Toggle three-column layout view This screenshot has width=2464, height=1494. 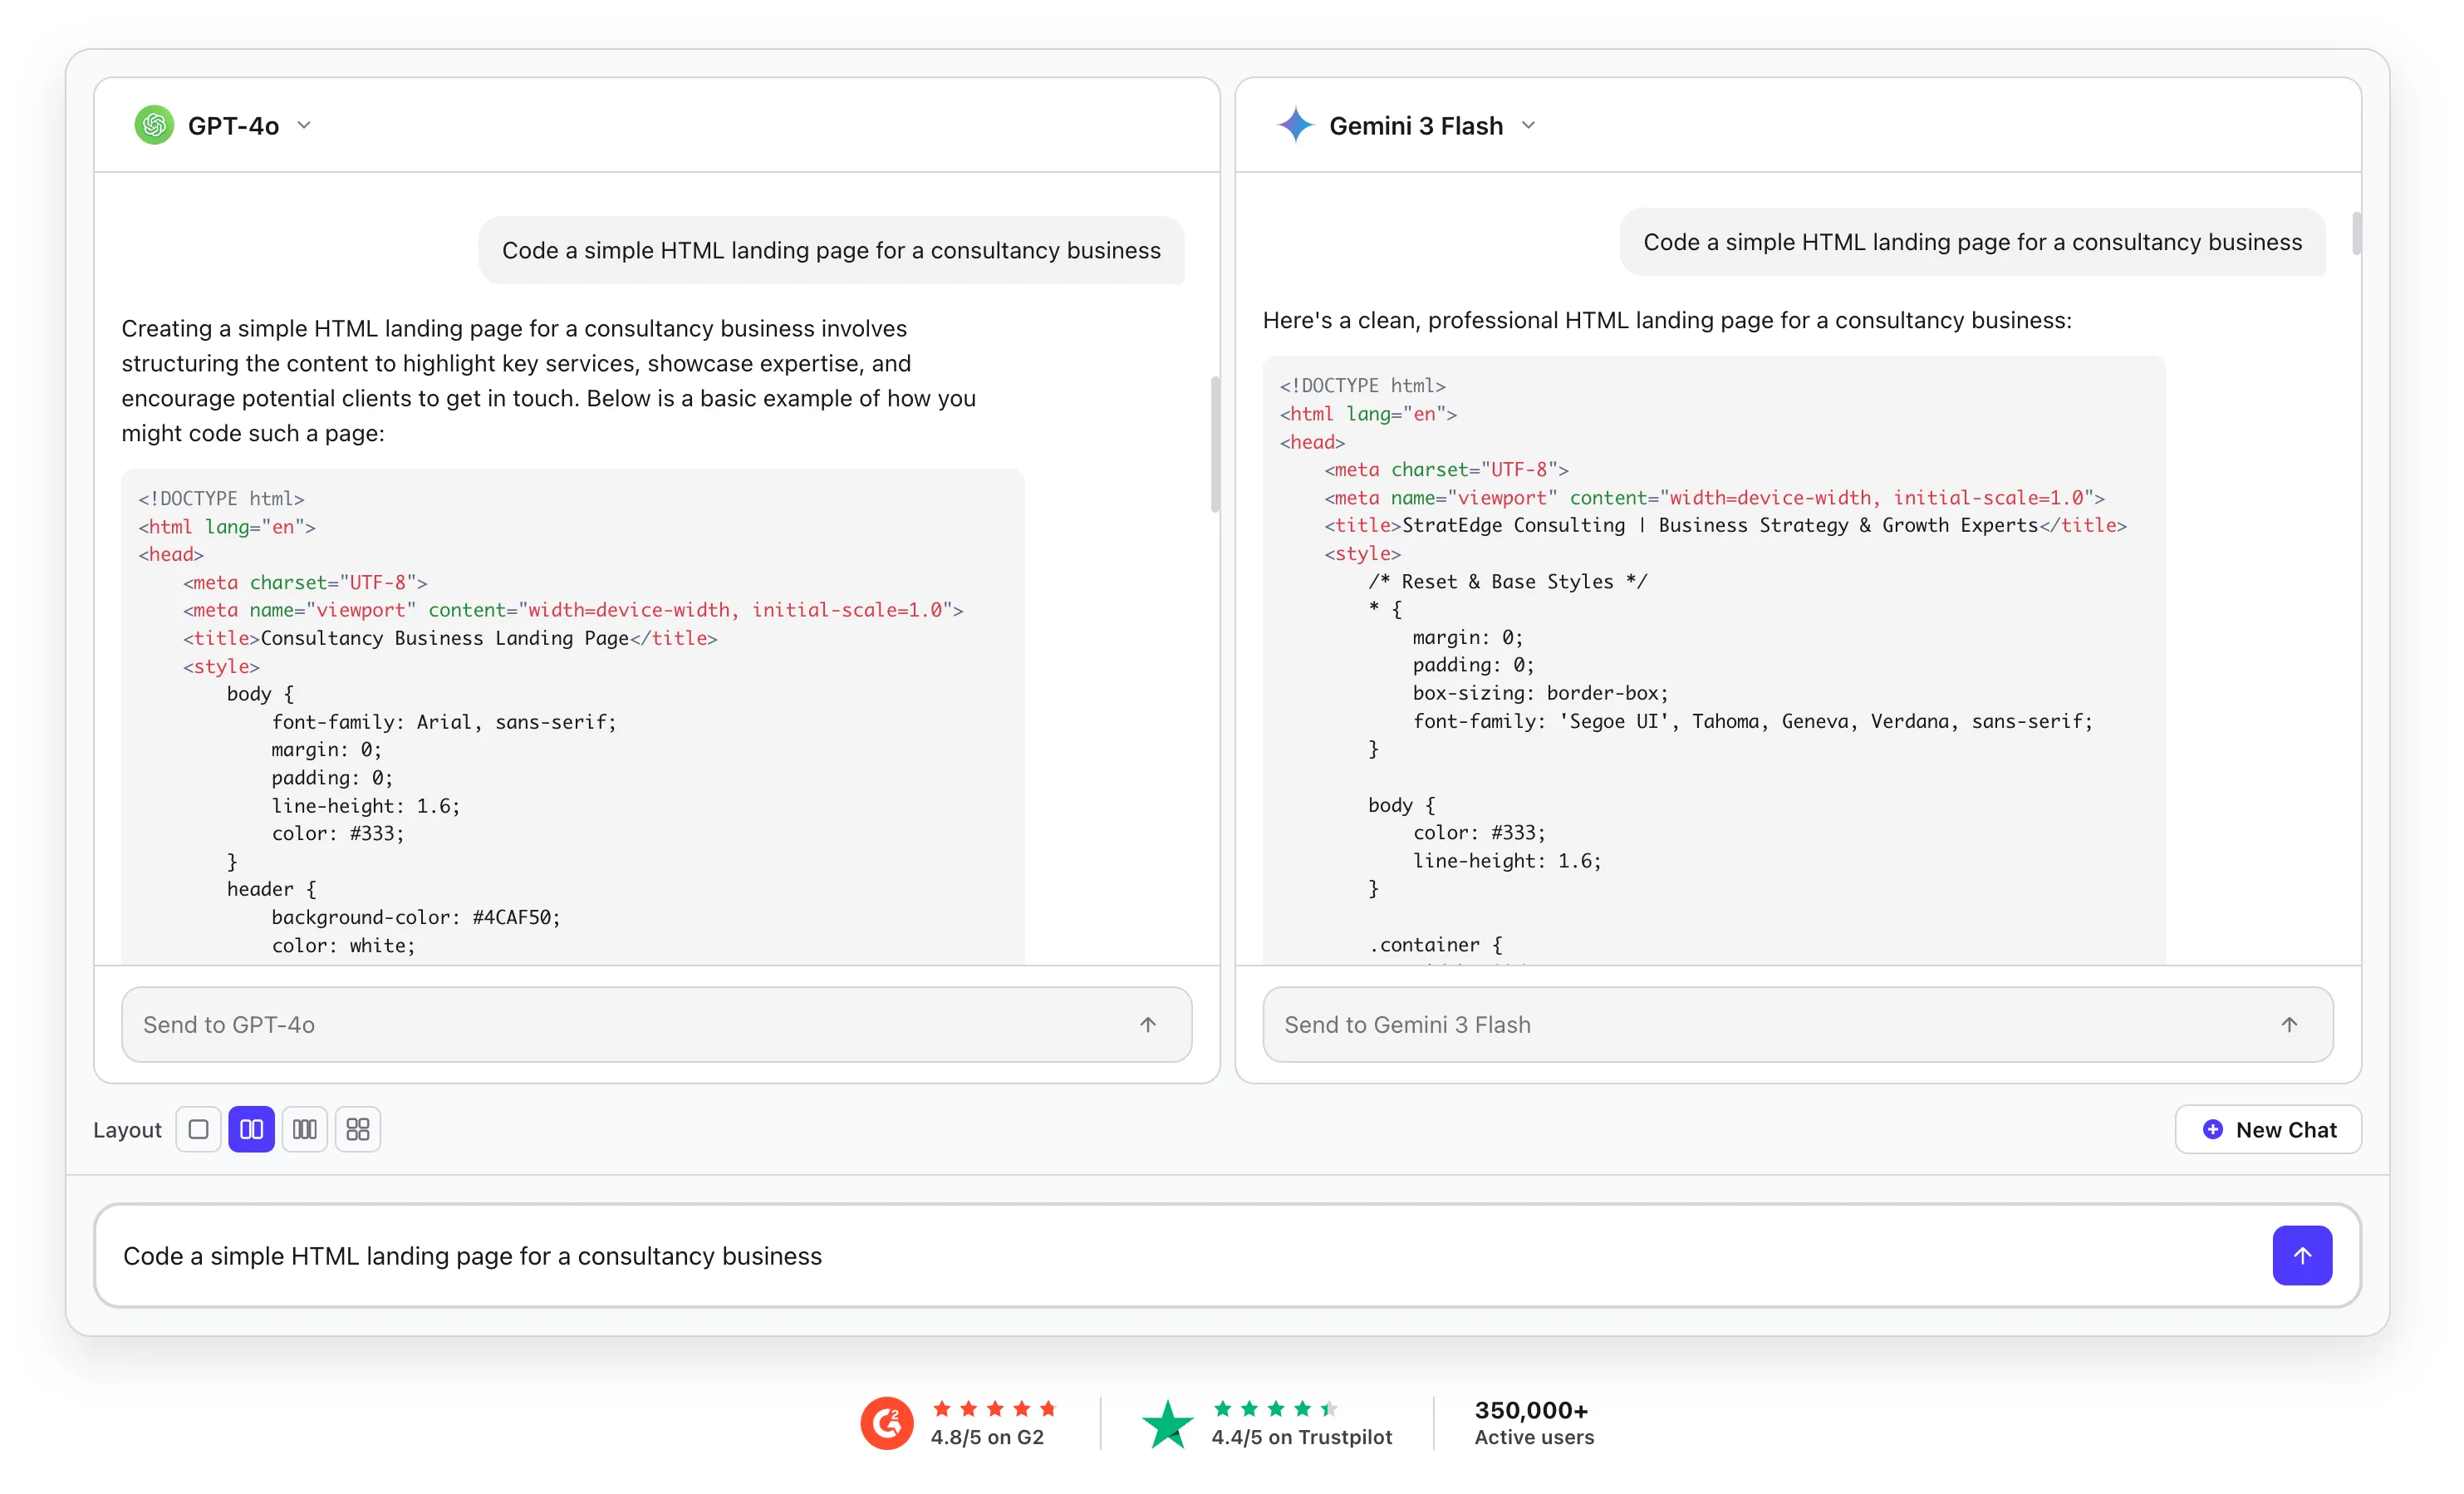click(x=305, y=1129)
